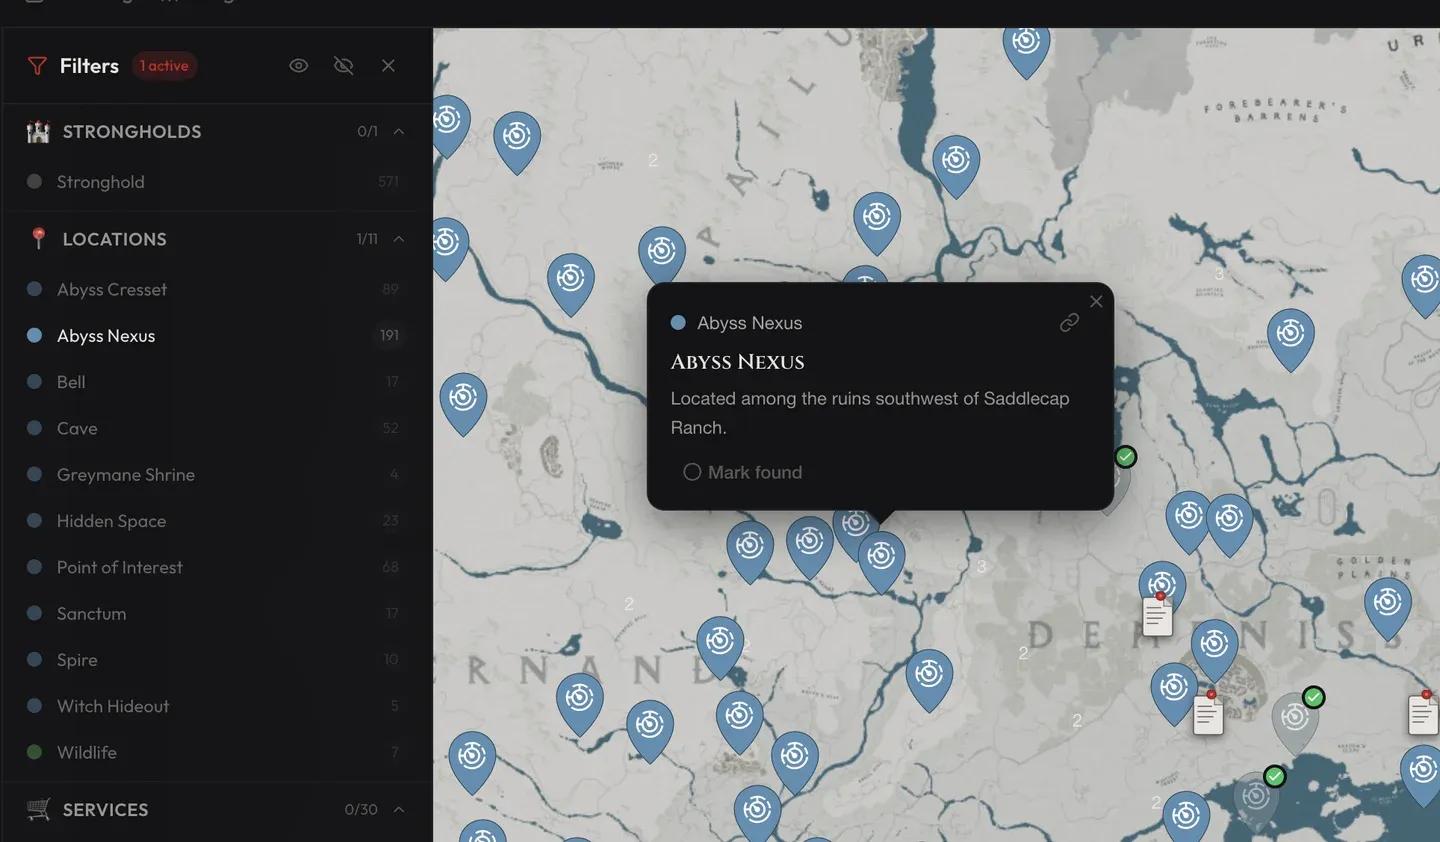Click the Strongholds castle icon
Screen dimensions: 1440x842
[37, 130]
